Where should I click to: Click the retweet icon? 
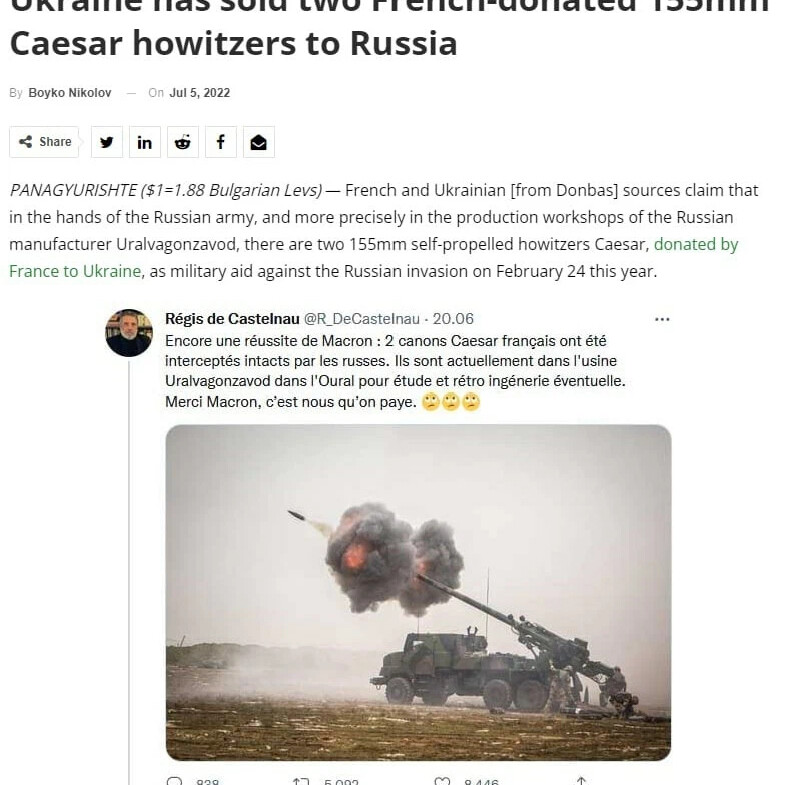301,781
